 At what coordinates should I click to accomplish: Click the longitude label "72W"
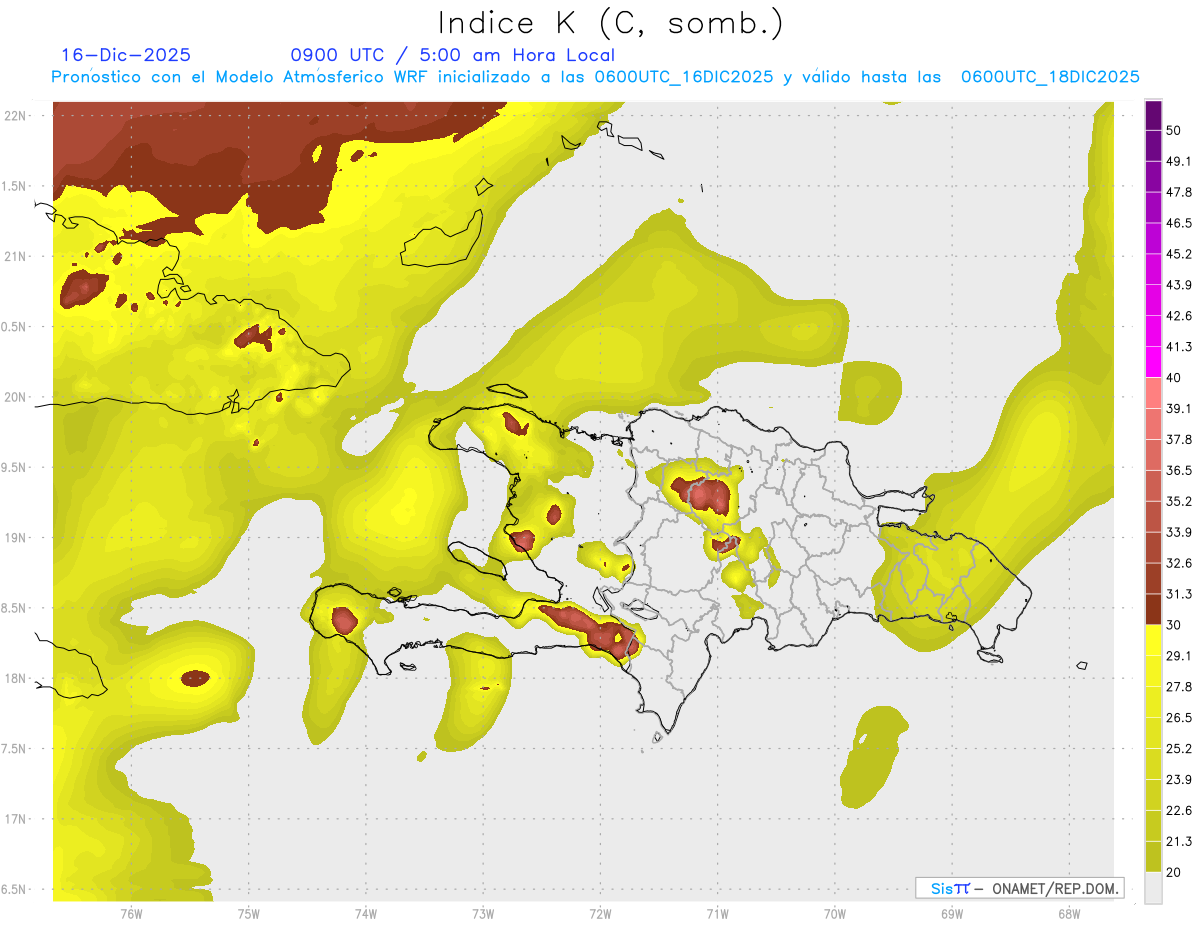(600, 913)
